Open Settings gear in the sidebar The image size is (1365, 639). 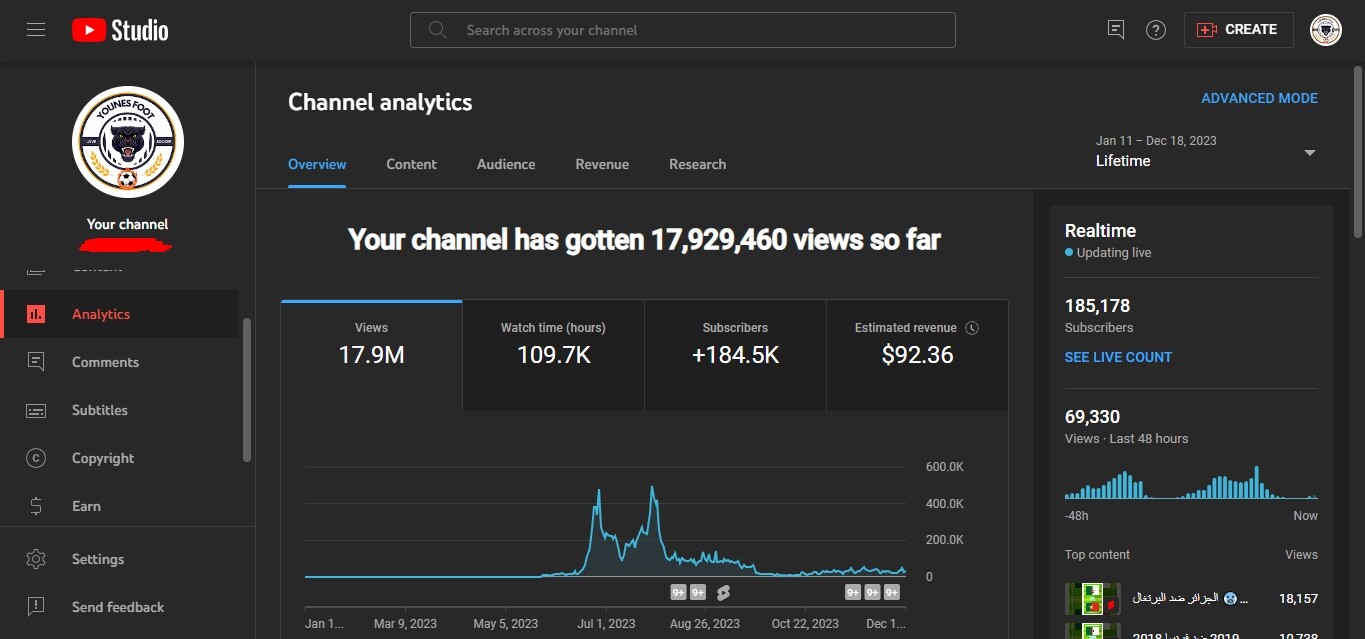tap(36, 559)
